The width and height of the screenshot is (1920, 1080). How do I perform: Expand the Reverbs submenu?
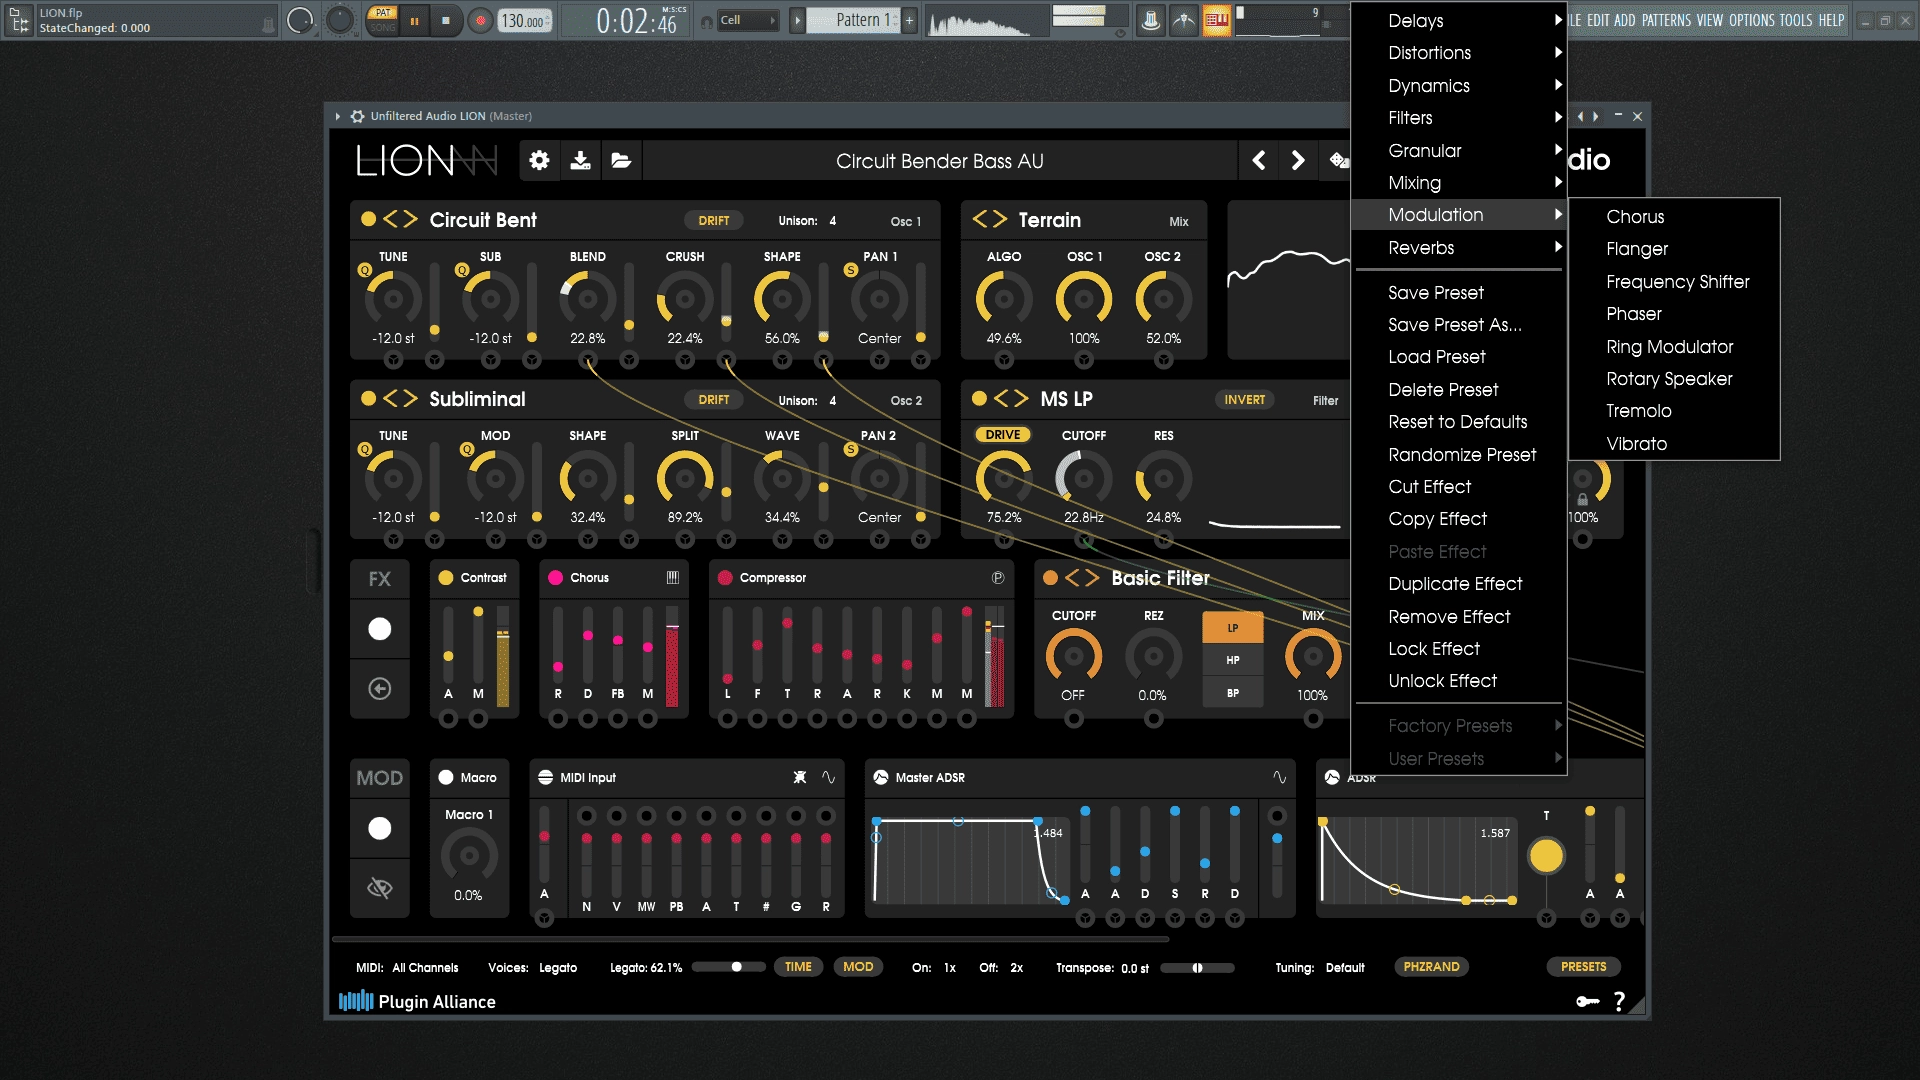click(x=1459, y=248)
